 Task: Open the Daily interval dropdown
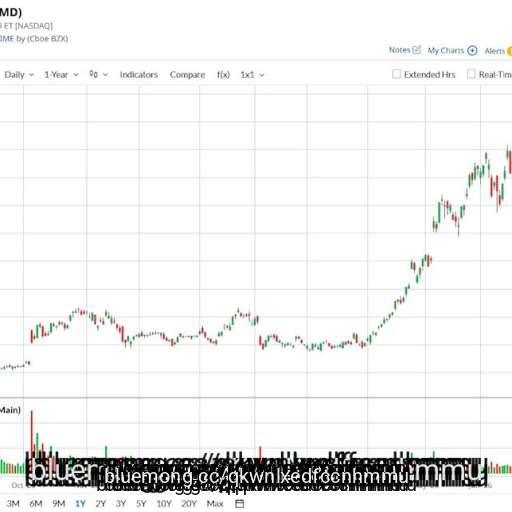pos(19,75)
